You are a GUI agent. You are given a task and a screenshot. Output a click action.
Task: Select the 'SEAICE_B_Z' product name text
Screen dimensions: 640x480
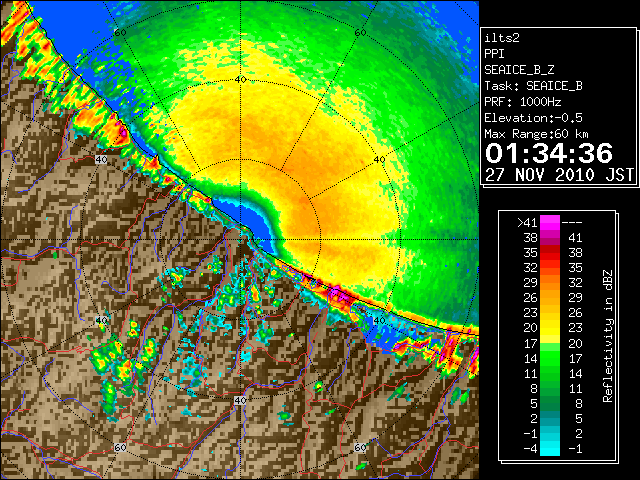coord(519,70)
